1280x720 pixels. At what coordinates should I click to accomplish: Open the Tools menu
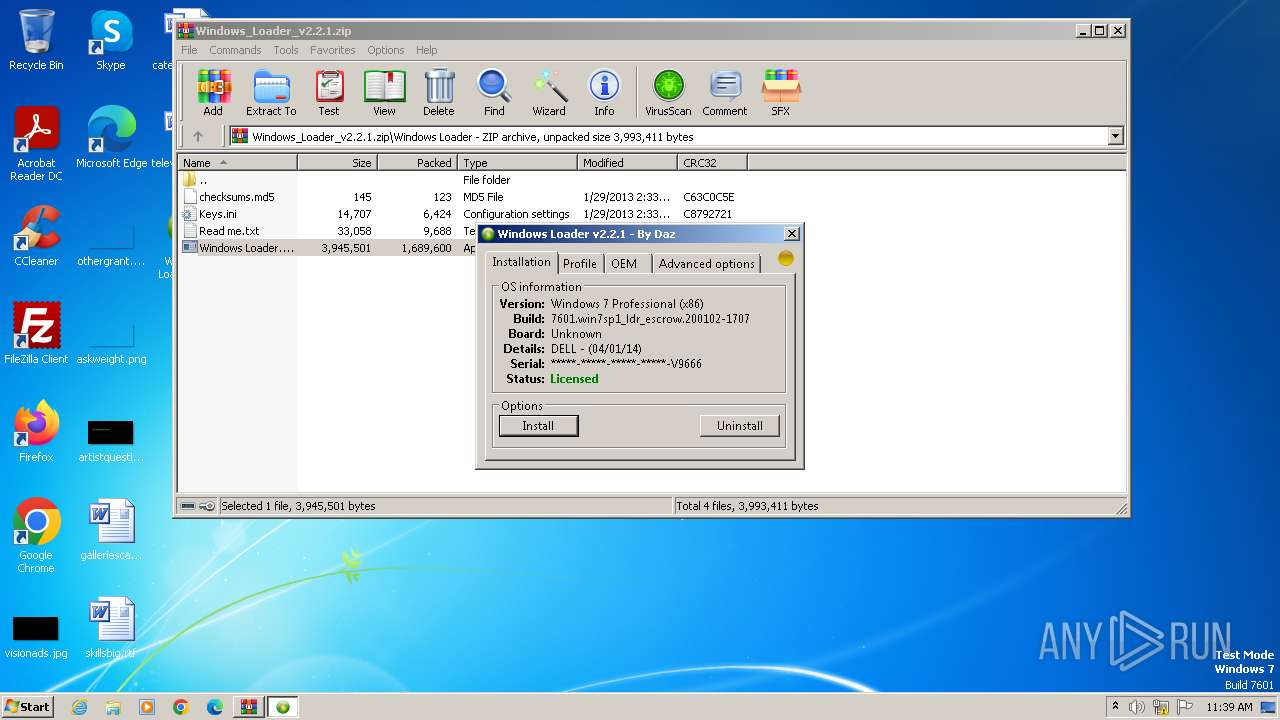[x=286, y=50]
